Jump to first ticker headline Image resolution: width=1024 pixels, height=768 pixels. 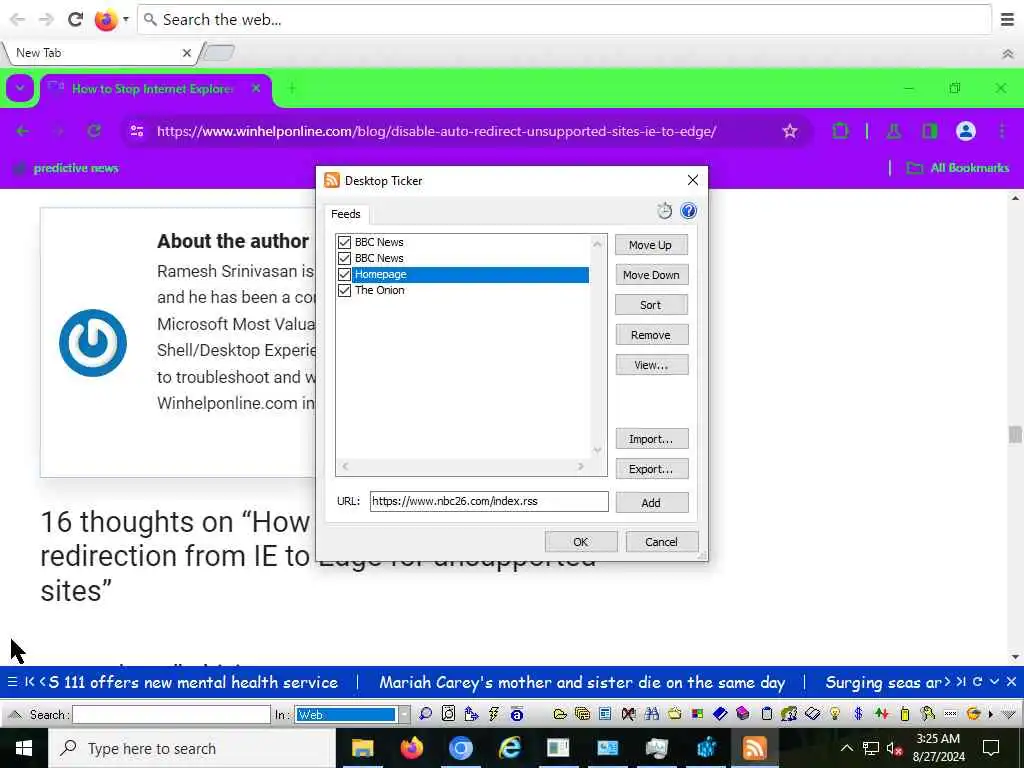point(29,682)
